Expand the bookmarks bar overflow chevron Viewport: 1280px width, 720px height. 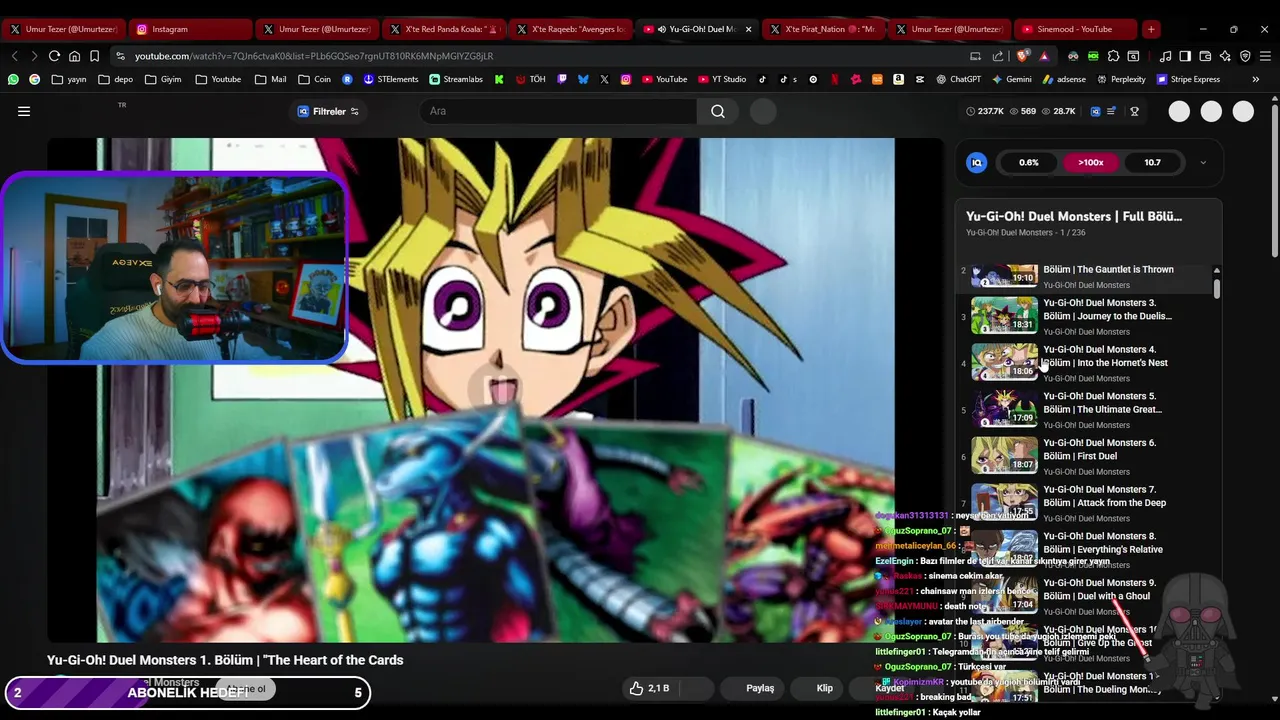pyautogui.click(x=1256, y=79)
